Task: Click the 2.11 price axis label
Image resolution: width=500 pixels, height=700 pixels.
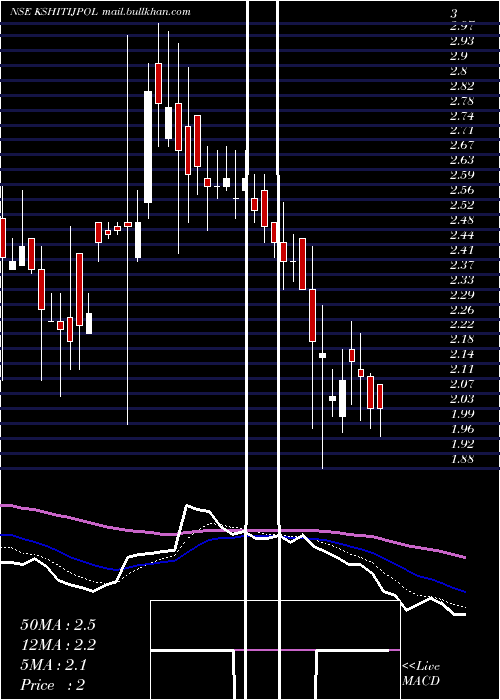Action: (x=462, y=369)
